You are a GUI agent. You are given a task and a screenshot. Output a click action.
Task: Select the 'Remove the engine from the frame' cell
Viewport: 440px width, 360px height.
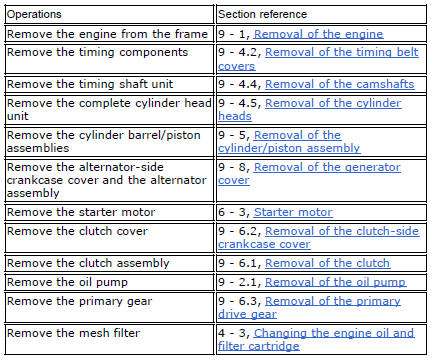pyautogui.click(x=109, y=34)
